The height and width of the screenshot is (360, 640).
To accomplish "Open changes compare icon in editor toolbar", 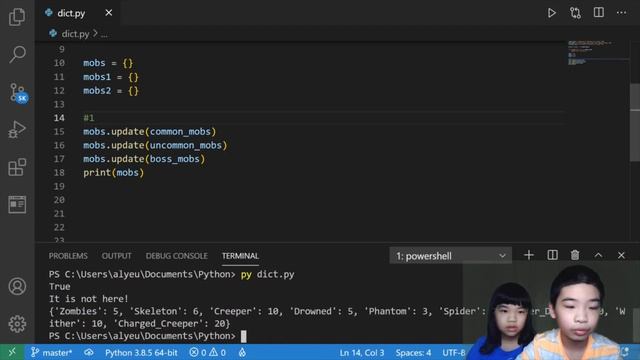I will [x=575, y=13].
